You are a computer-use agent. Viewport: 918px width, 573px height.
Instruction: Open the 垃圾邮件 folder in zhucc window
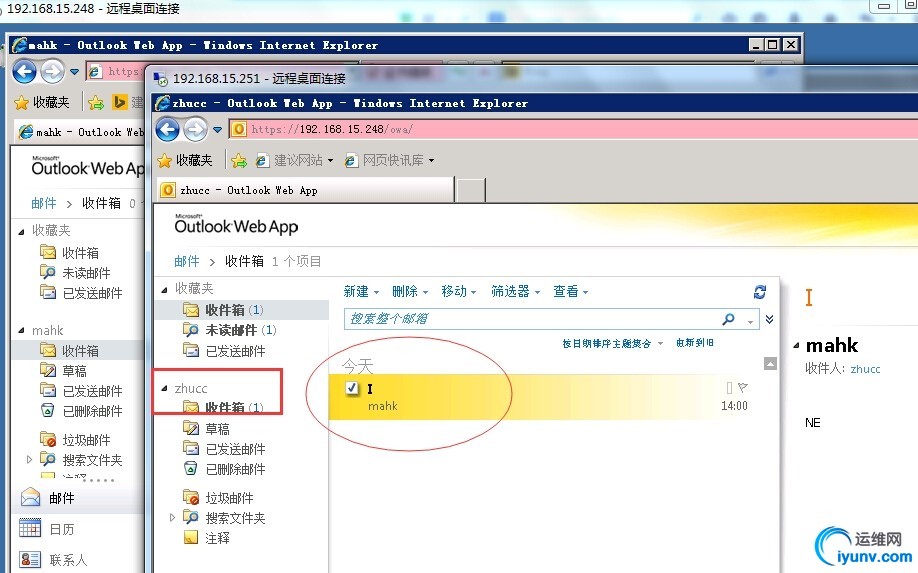(x=219, y=498)
